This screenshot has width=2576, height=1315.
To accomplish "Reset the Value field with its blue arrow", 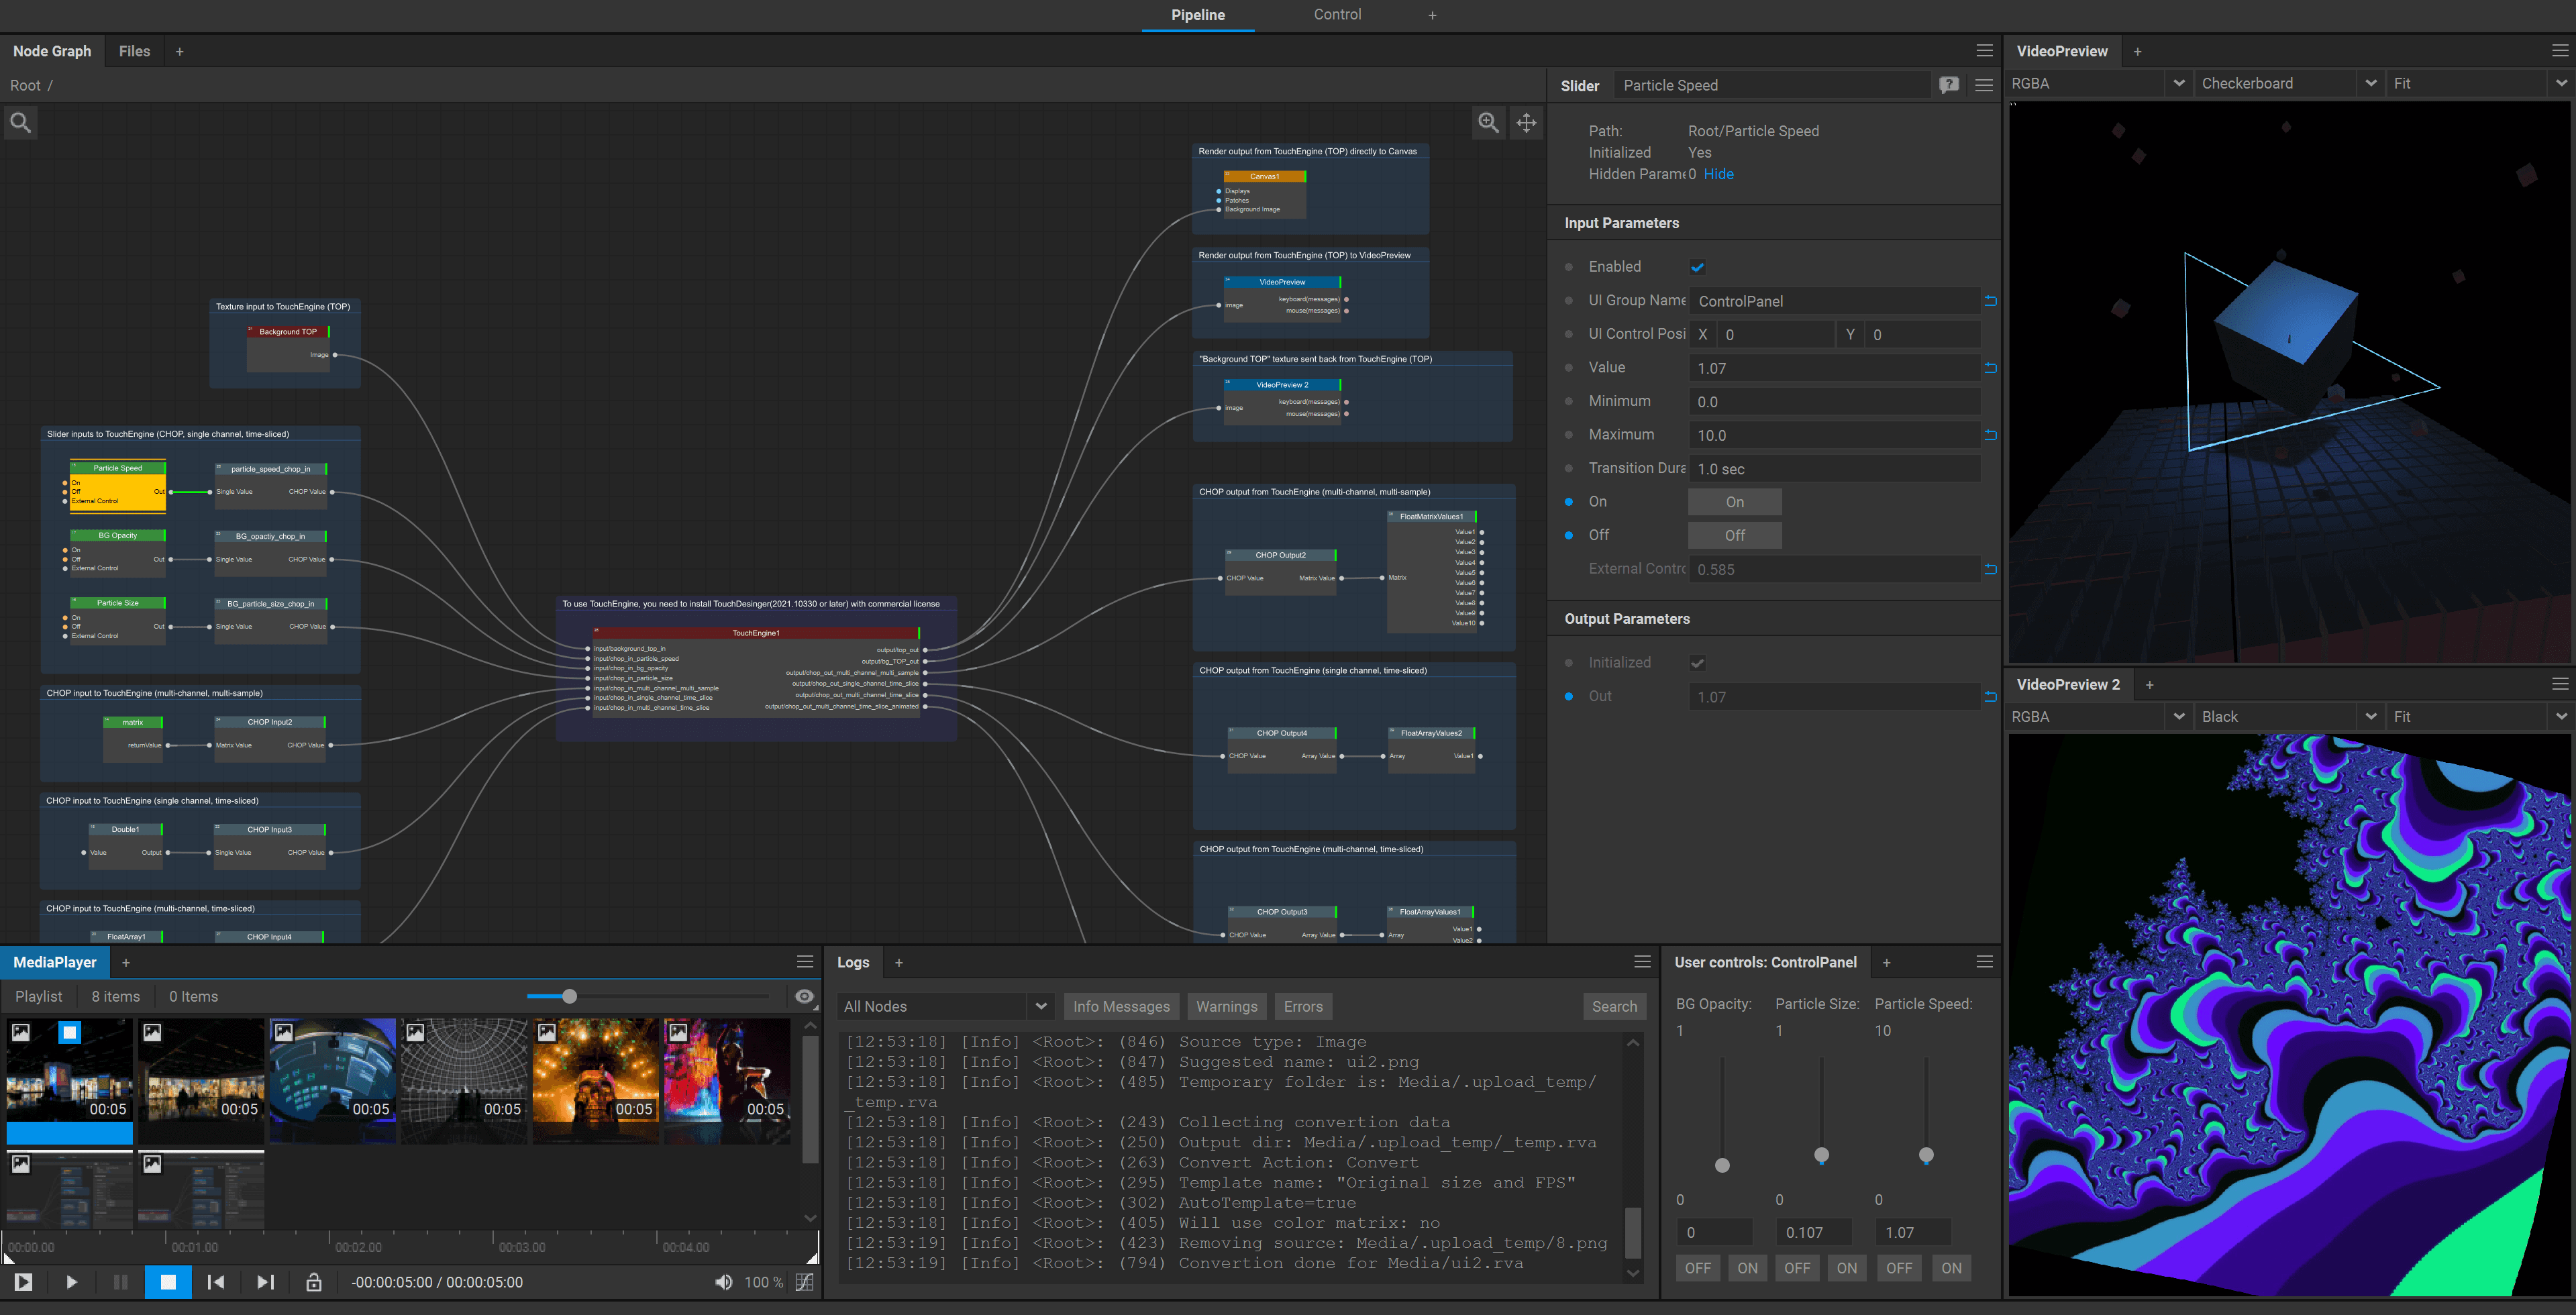I will (1991, 368).
